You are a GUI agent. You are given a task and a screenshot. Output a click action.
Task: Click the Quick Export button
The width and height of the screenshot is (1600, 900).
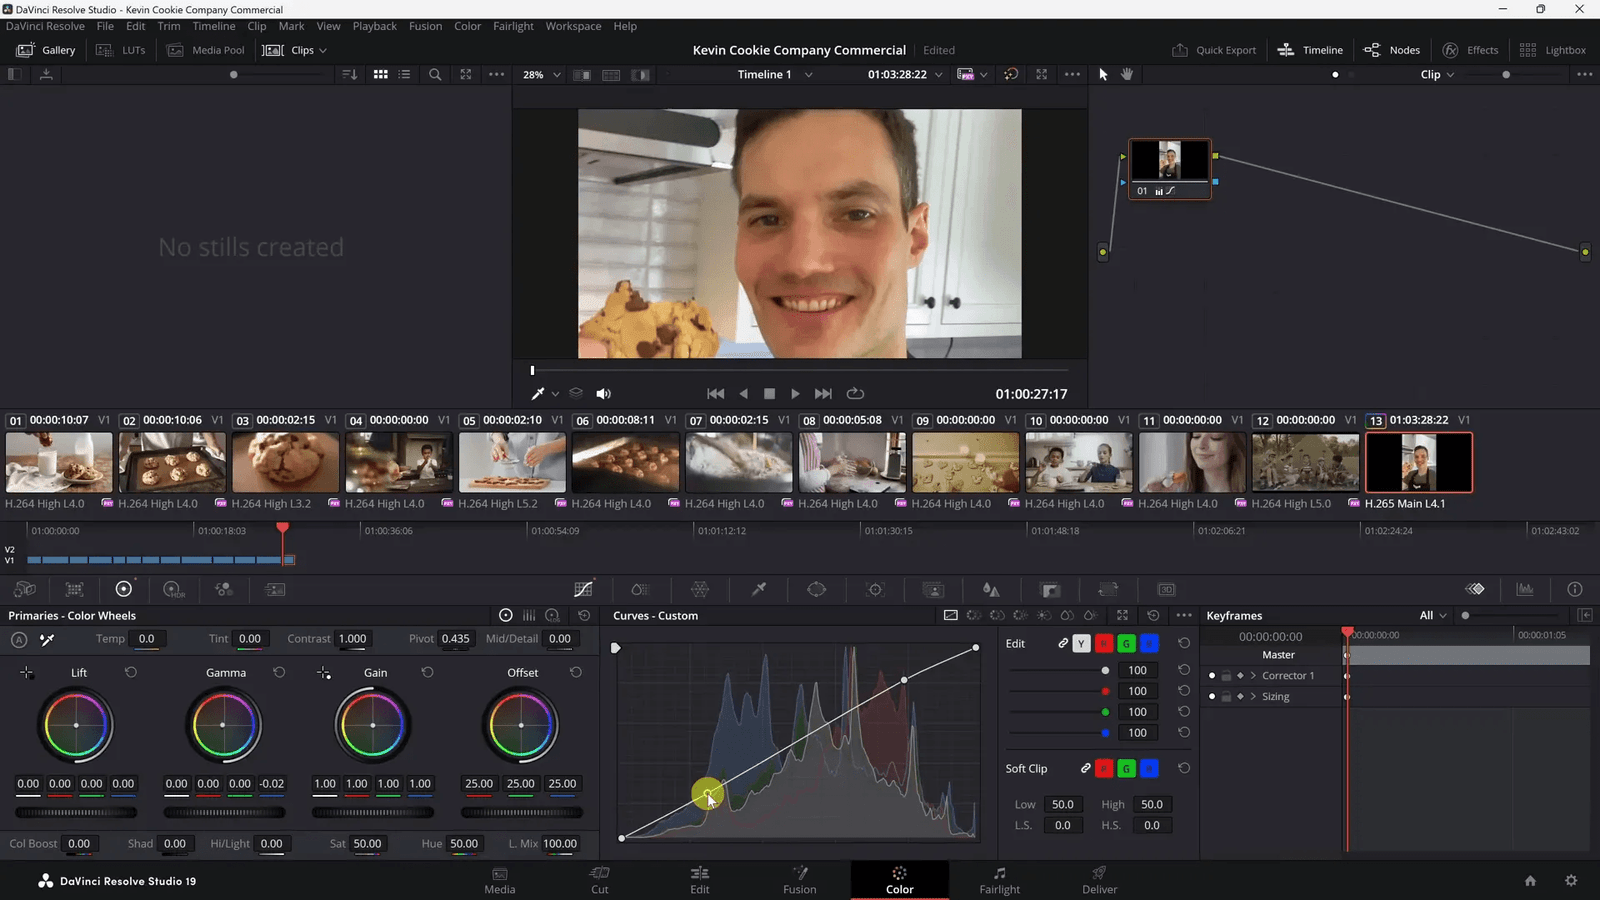click(1214, 50)
